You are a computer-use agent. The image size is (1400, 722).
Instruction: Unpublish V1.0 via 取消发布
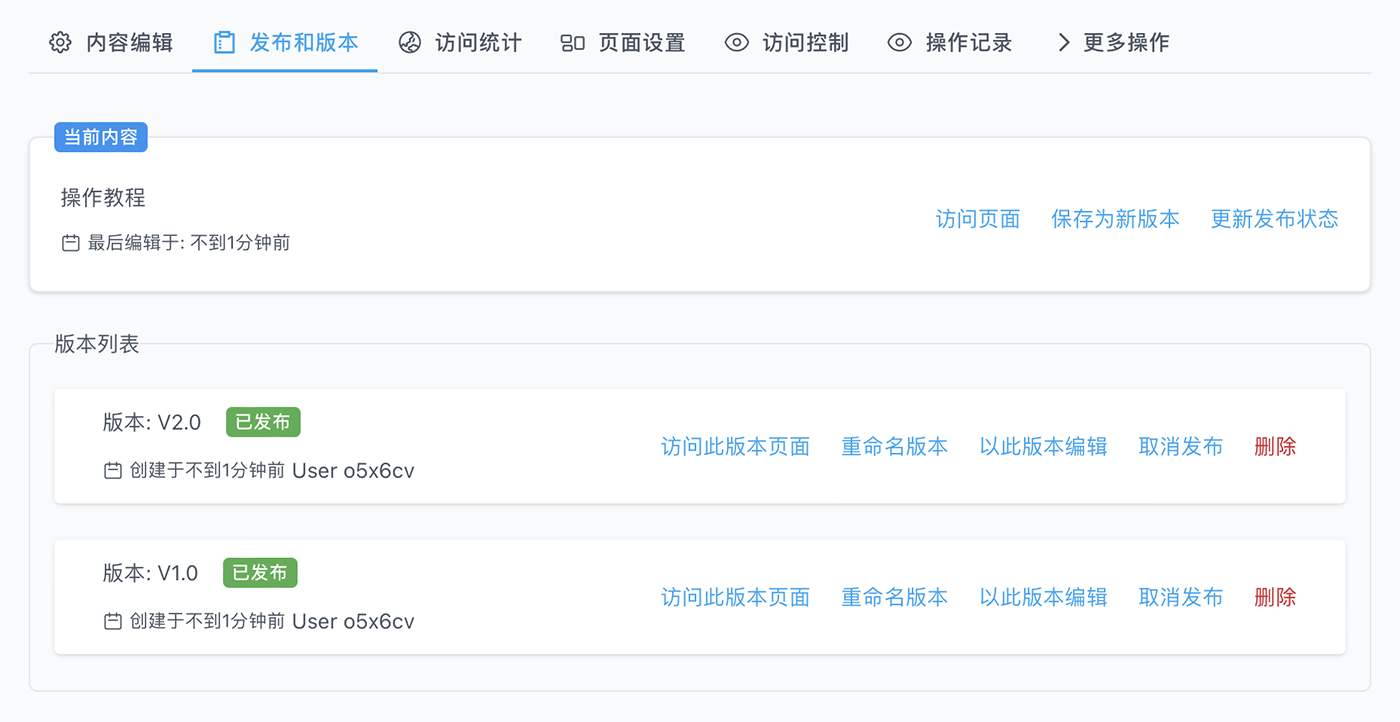click(1180, 597)
